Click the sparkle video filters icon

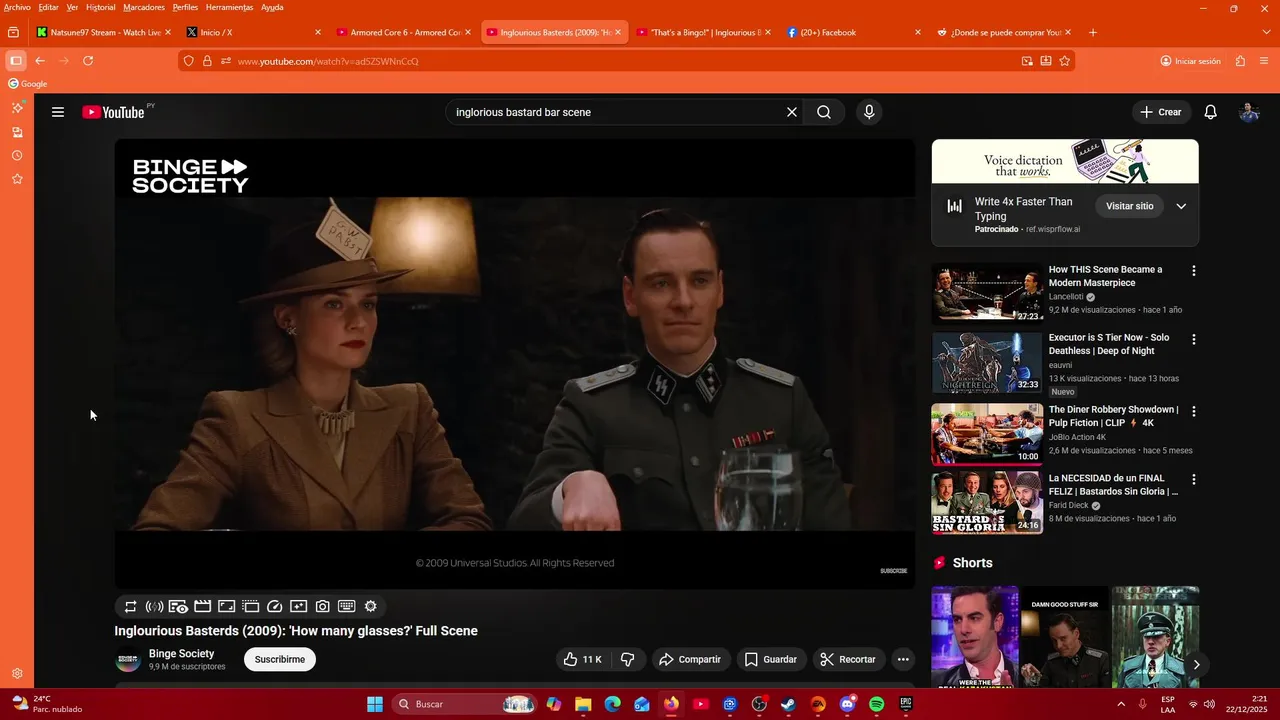298,606
